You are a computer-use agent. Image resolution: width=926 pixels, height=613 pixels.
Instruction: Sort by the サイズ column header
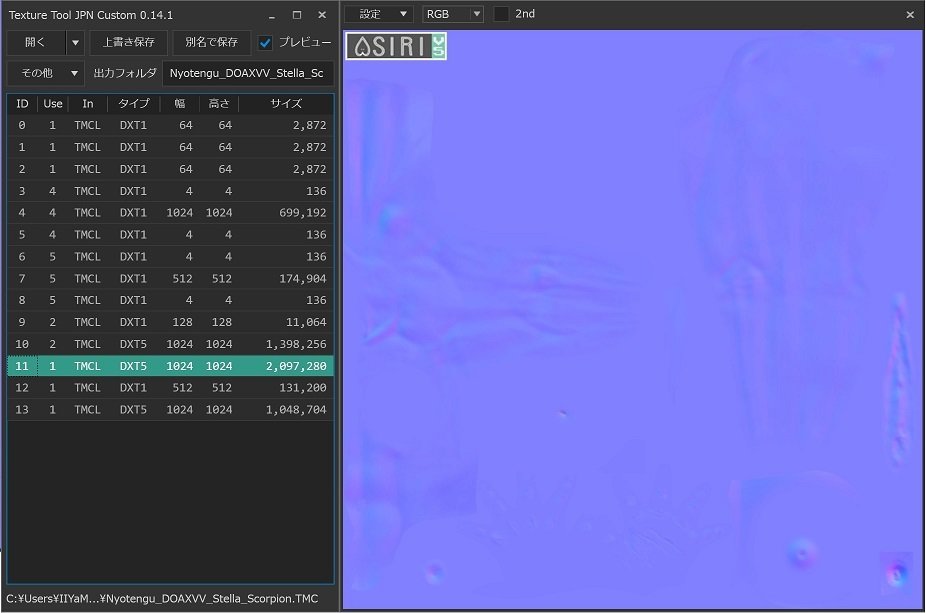pyautogui.click(x=286, y=104)
